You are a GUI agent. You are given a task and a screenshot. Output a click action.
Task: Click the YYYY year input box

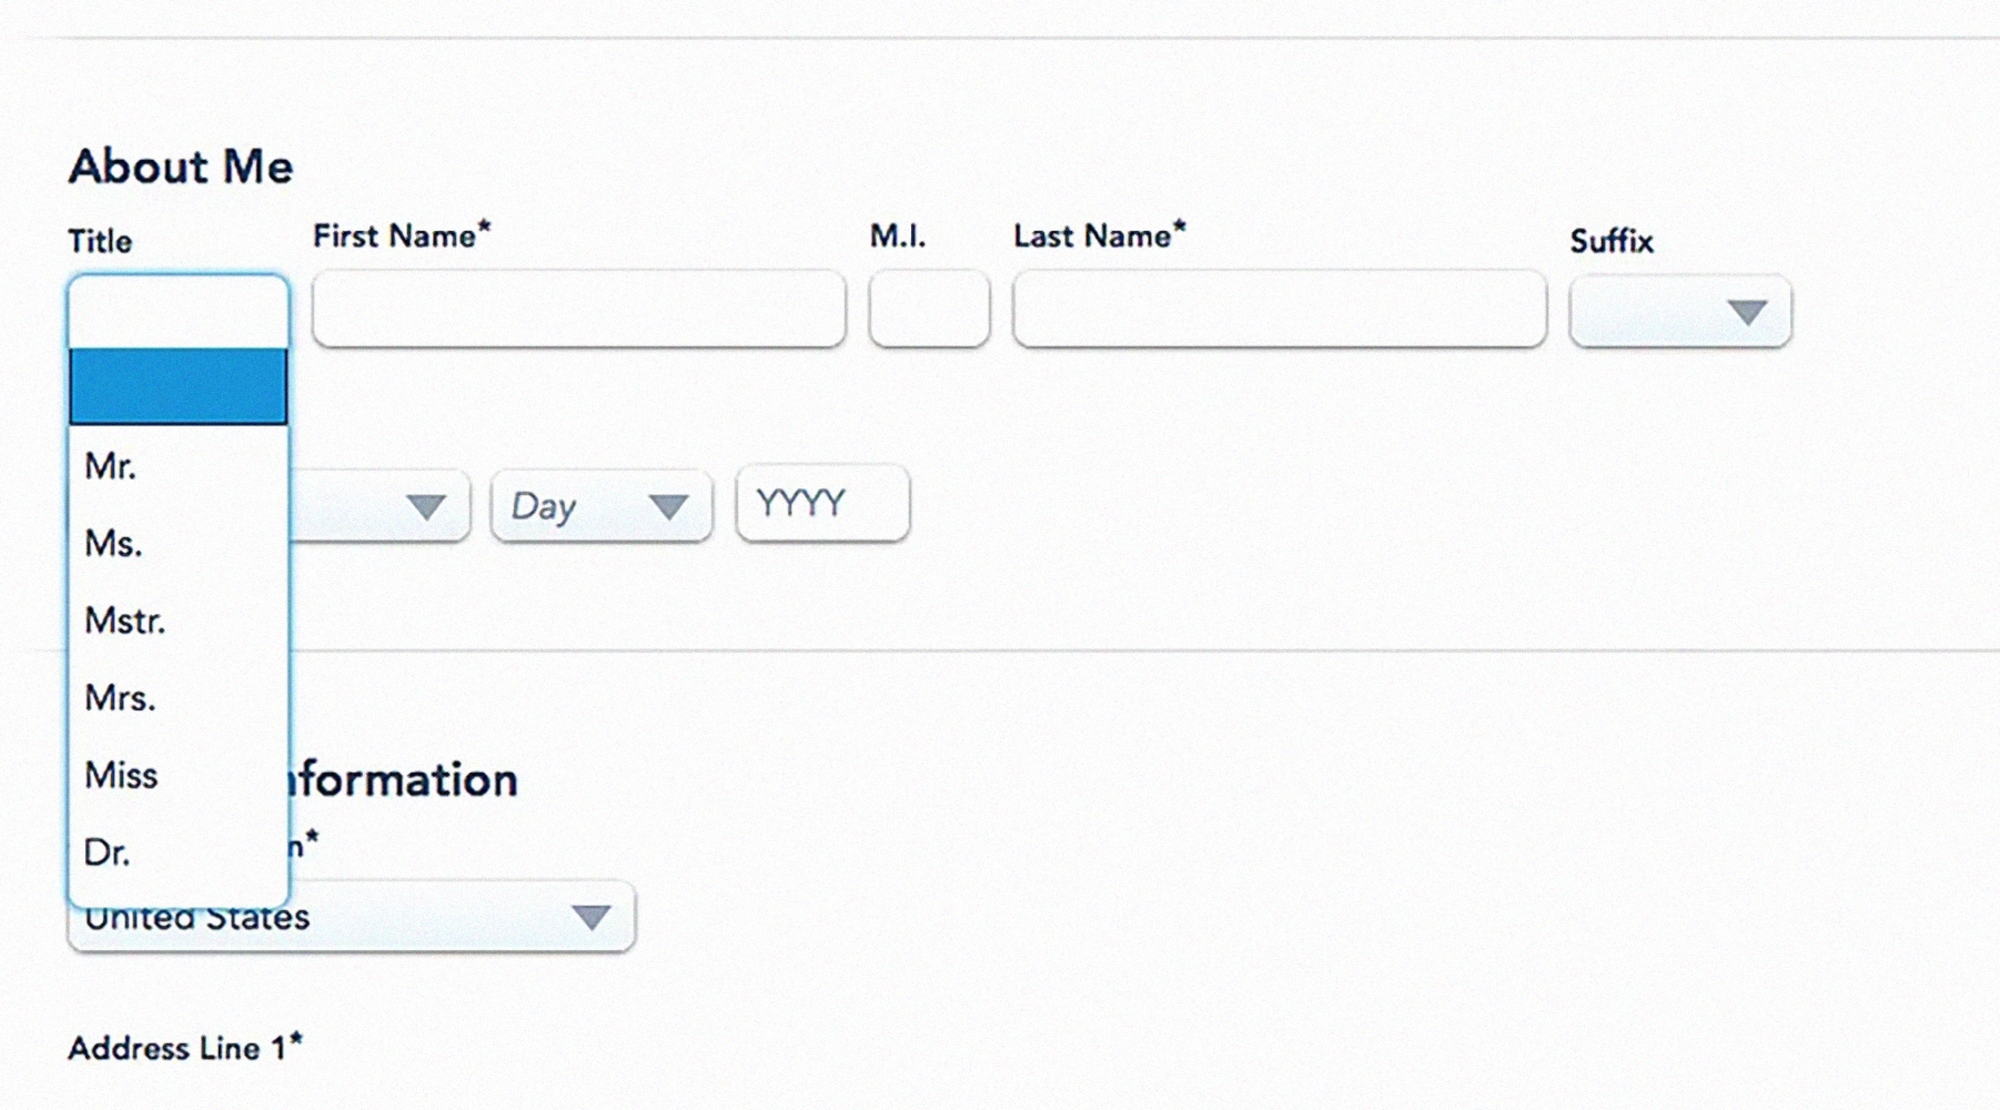(x=821, y=504)
